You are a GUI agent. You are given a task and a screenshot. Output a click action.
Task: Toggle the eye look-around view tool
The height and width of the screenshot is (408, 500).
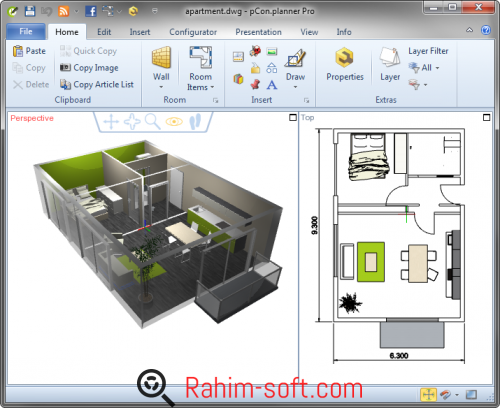(174, 122)
